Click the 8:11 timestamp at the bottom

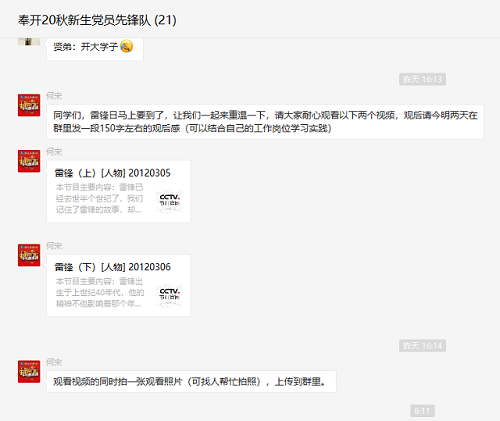(x=422, y=411)
